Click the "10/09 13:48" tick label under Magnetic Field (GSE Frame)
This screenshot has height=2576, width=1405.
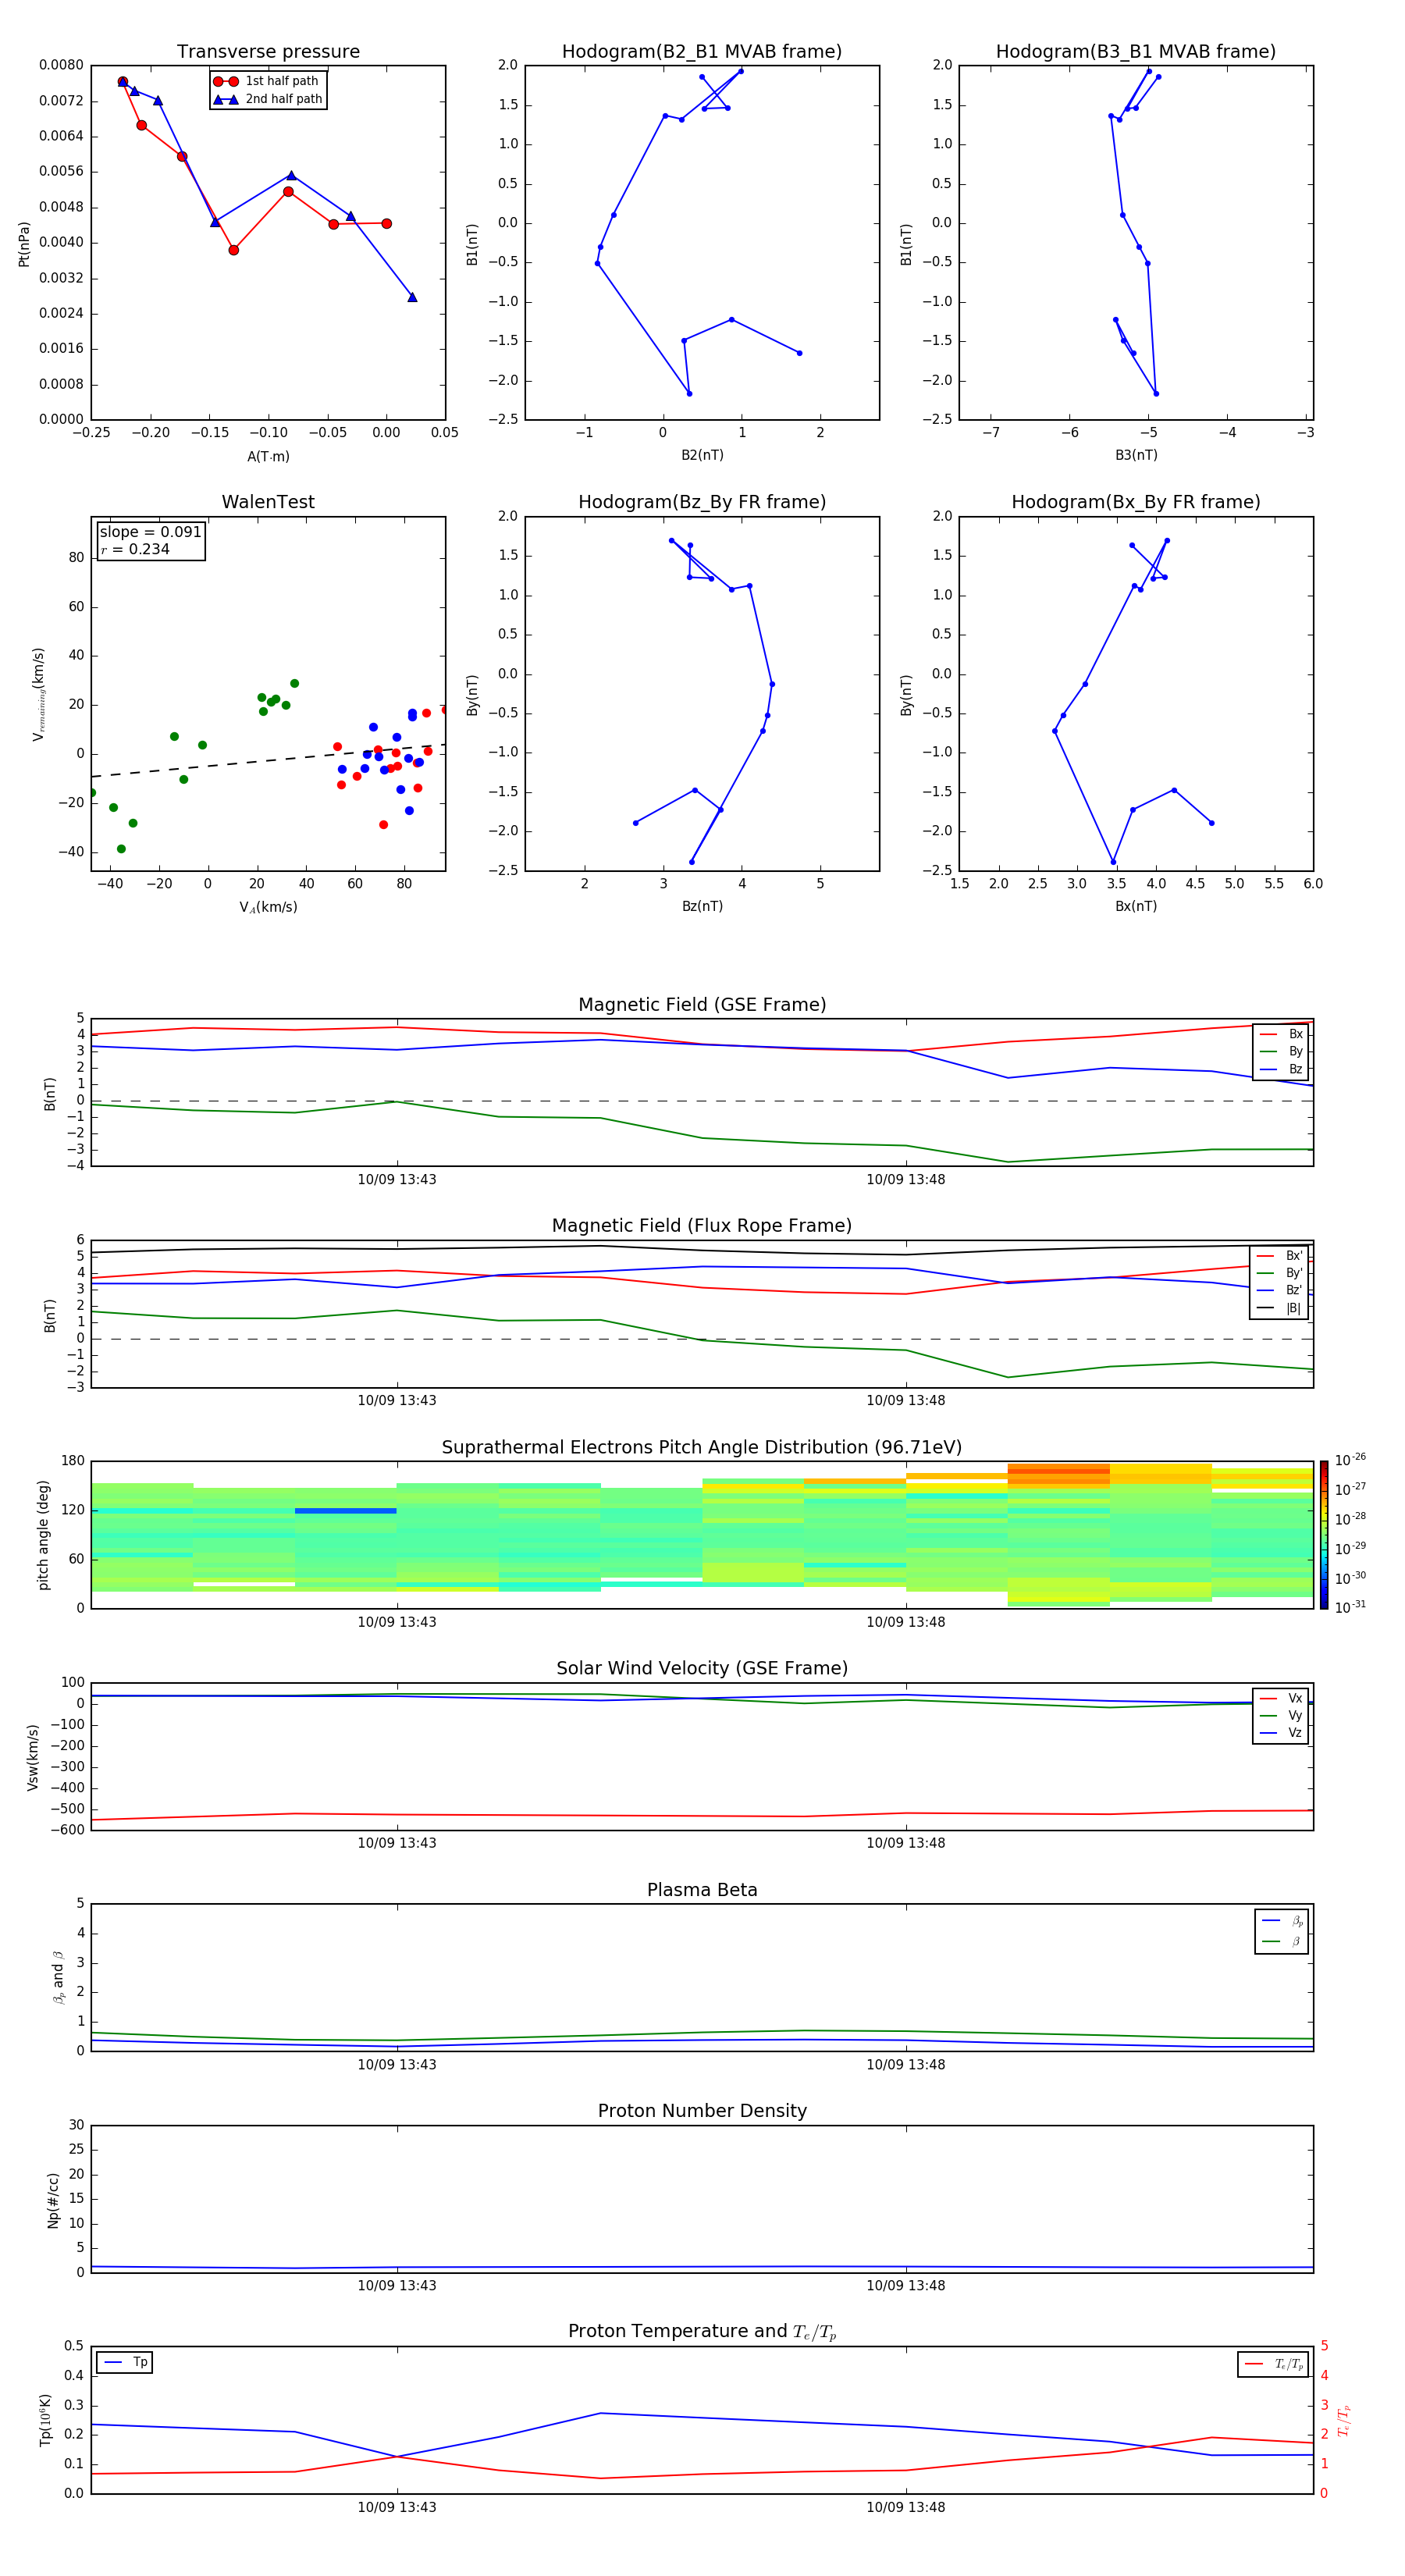pos(905,1179)
